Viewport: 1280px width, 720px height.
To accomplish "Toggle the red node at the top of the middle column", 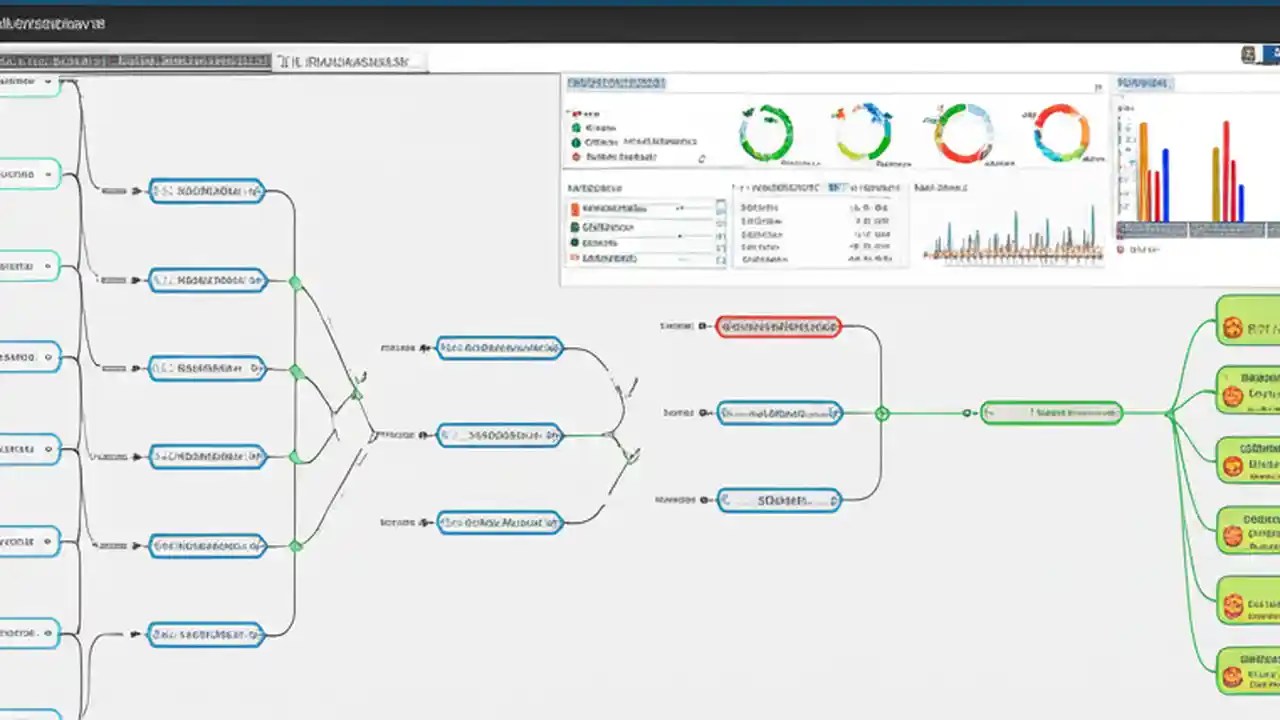I will 778,325.
